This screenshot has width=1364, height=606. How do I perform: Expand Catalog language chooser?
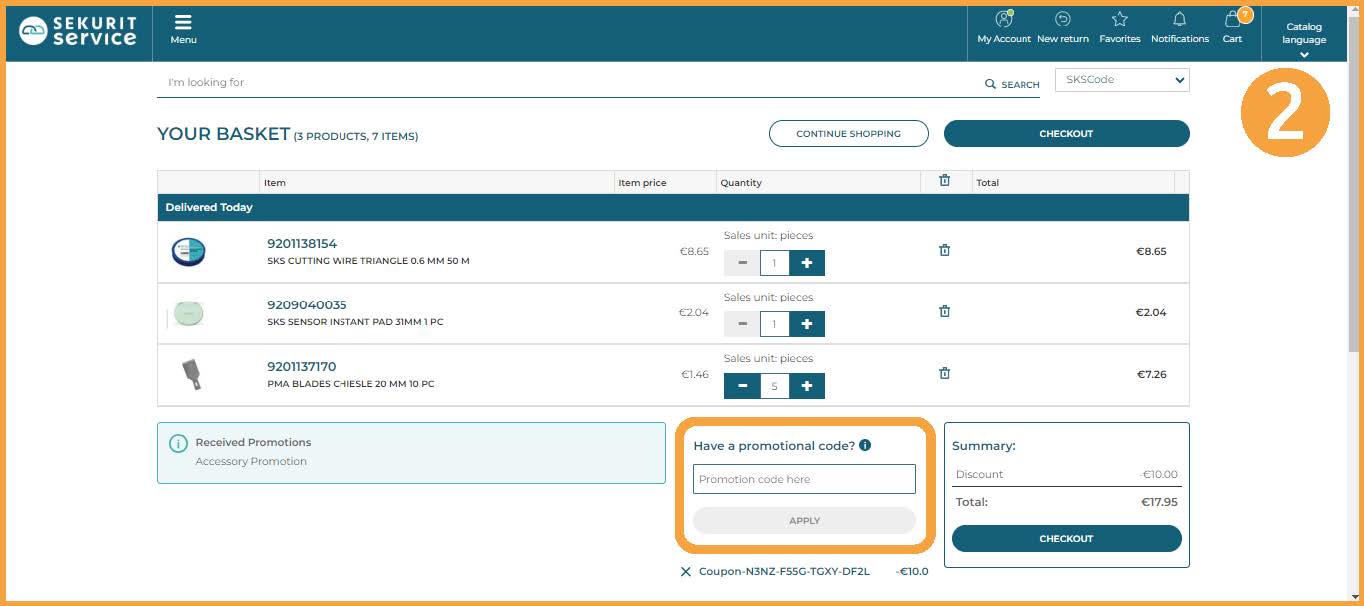coord(1304,40)
